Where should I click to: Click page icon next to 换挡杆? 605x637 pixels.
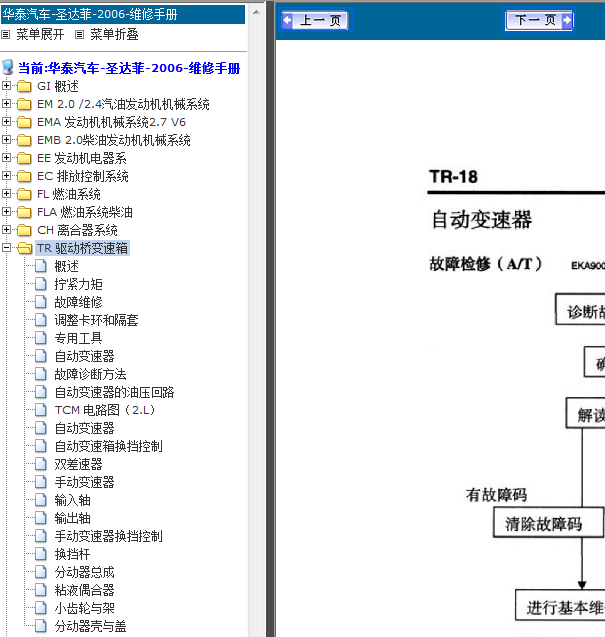point(41,554)
